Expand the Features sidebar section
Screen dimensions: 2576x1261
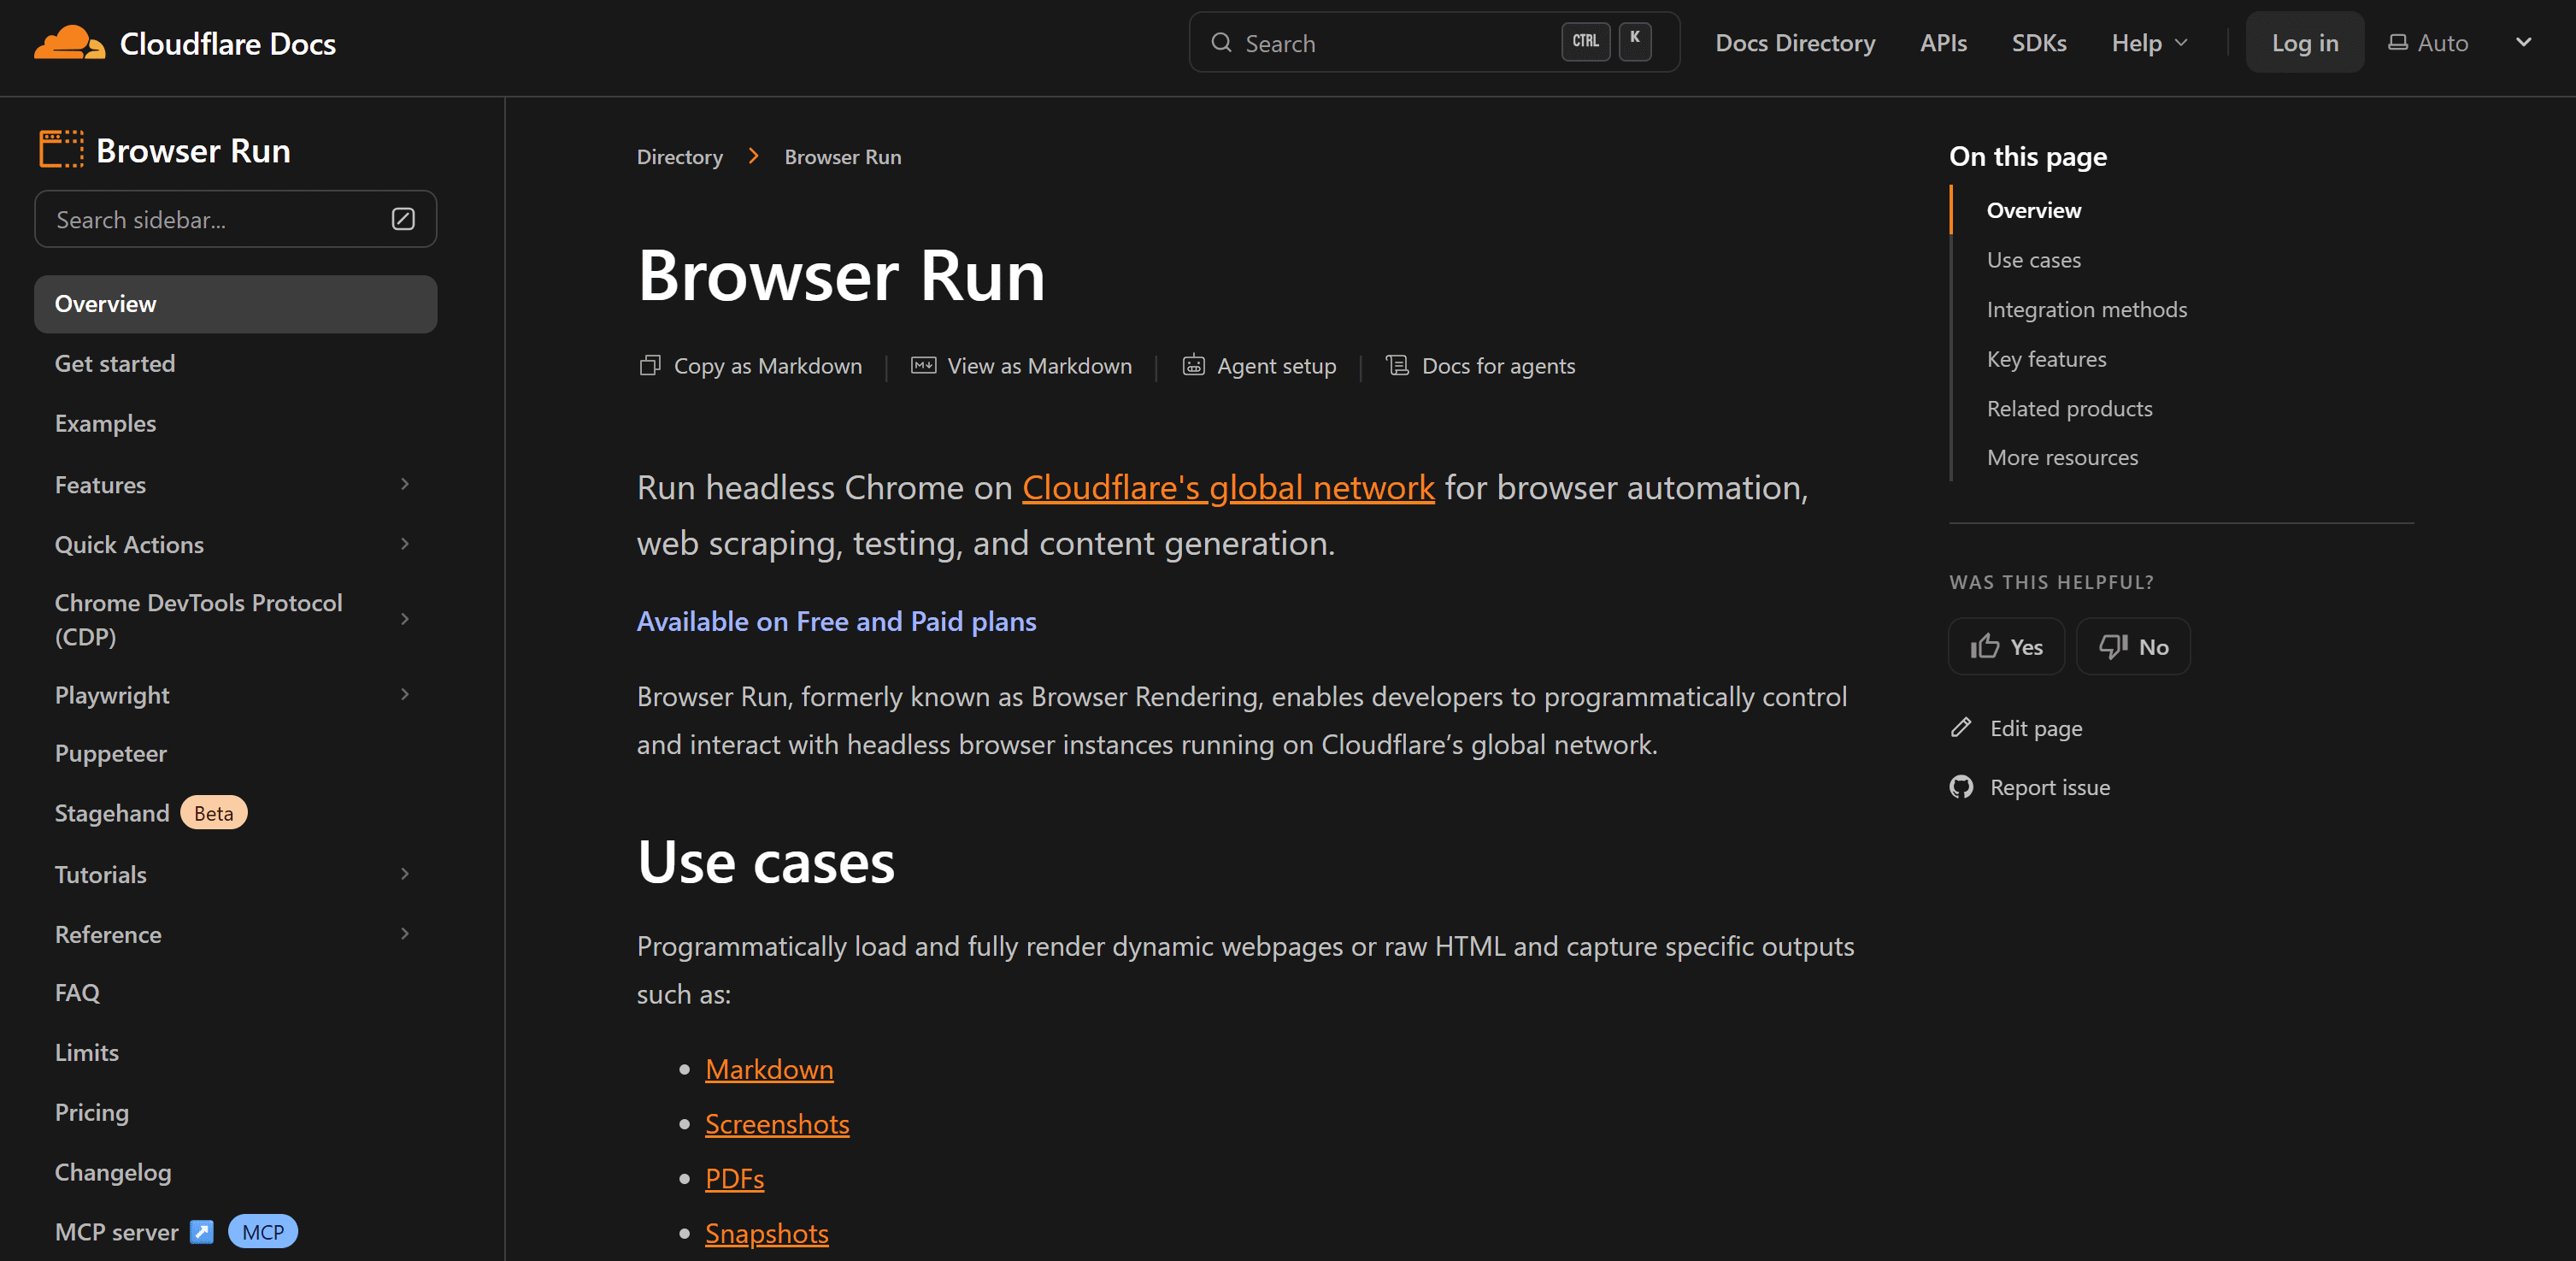(404, 484)
